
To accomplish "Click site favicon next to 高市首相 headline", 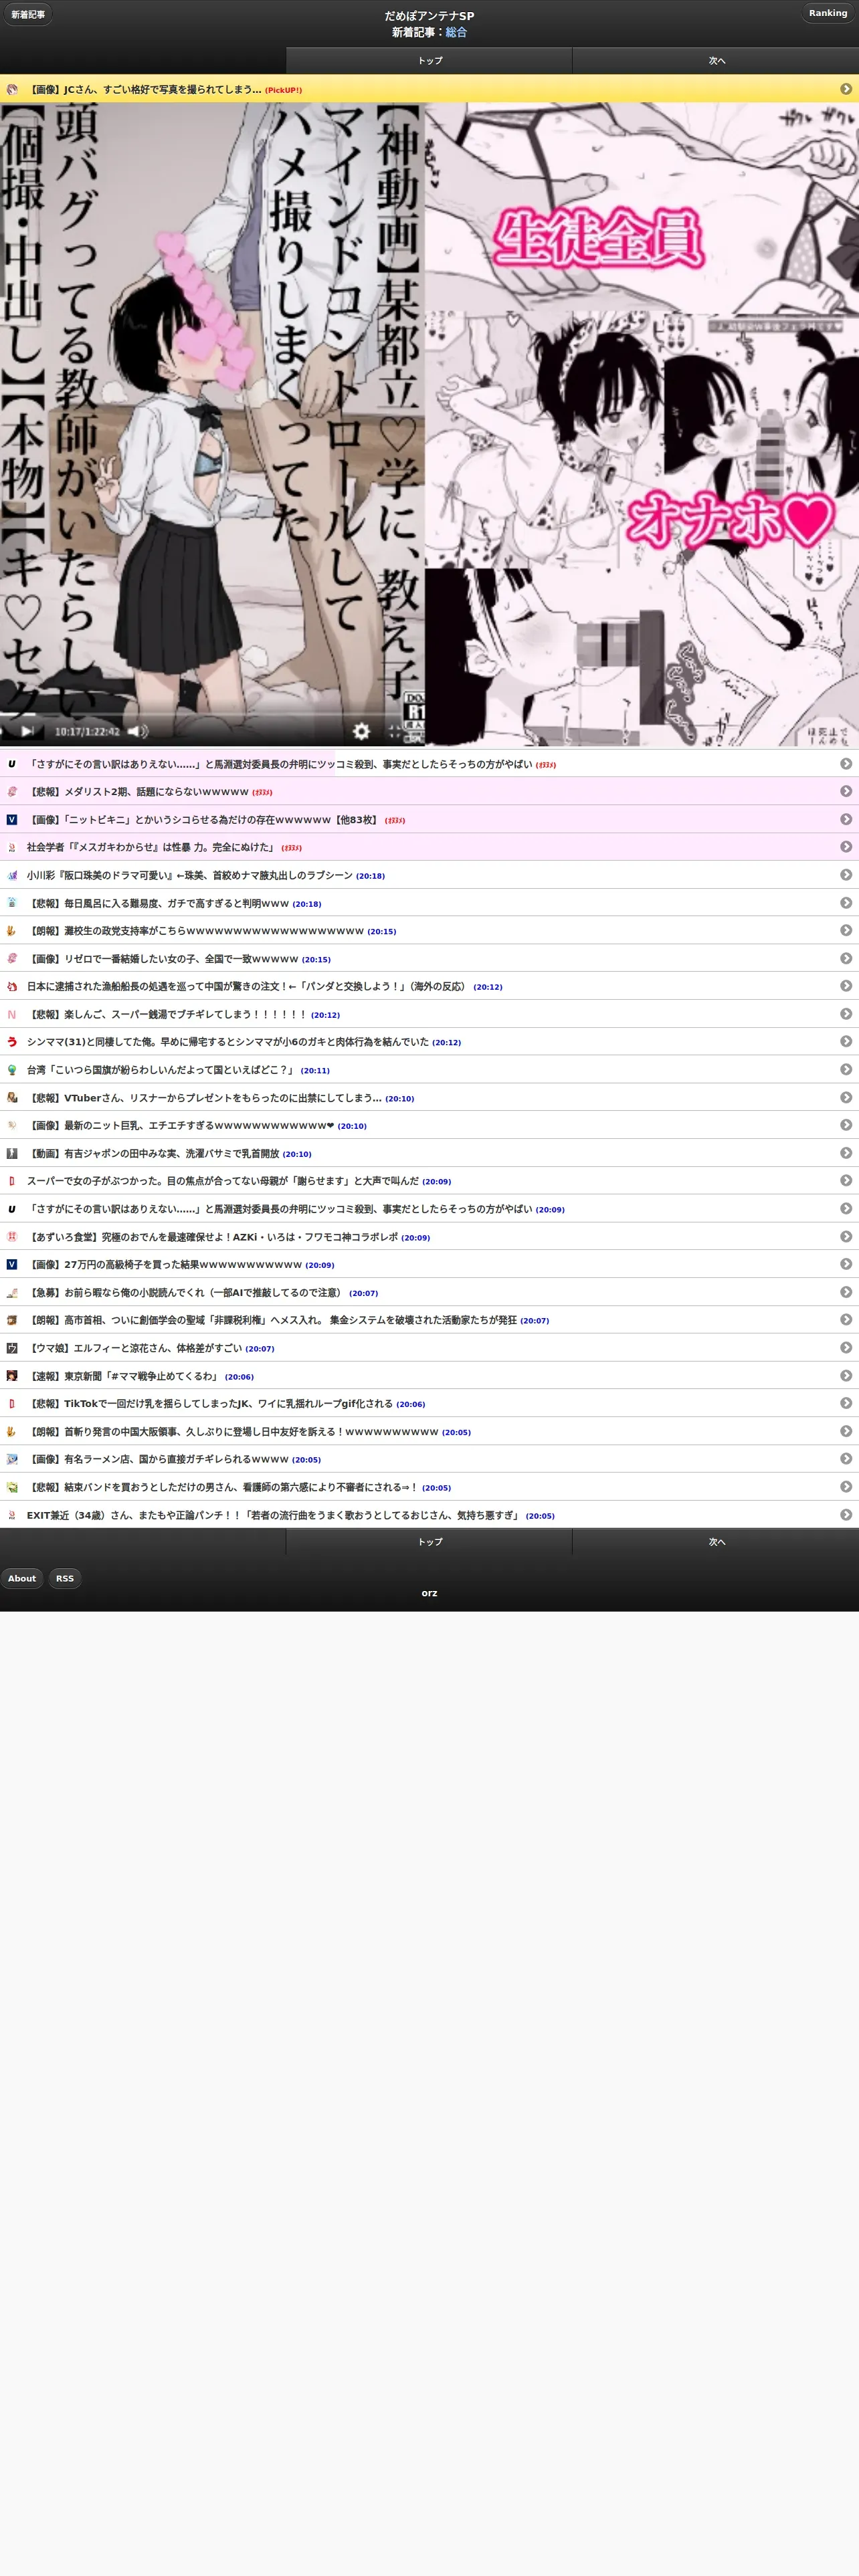I will [x=12, y=1320].
